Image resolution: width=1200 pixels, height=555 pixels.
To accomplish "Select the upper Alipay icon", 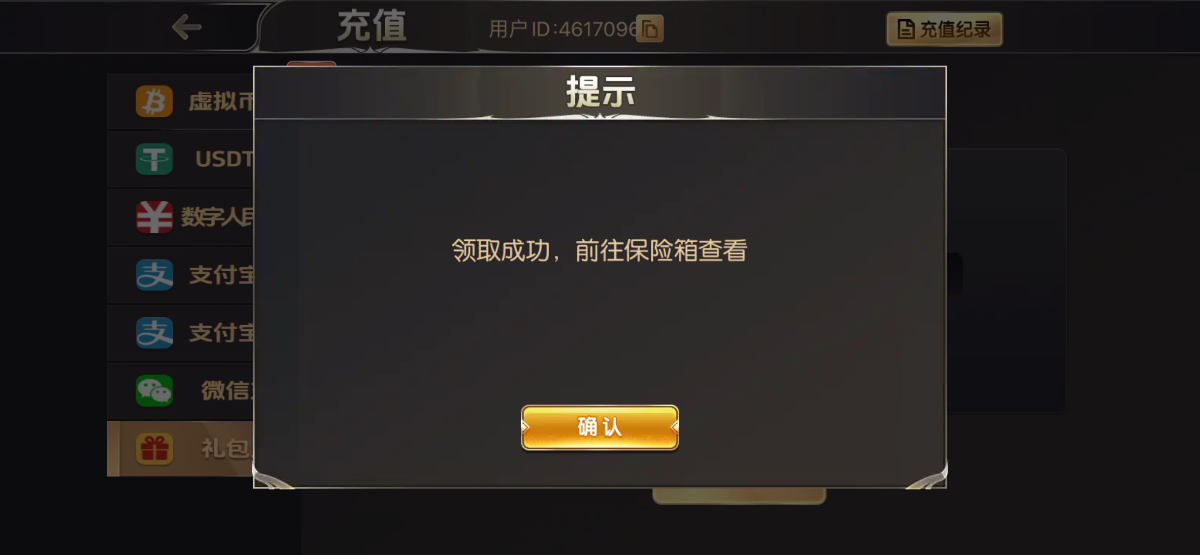I will pos(154,275).
